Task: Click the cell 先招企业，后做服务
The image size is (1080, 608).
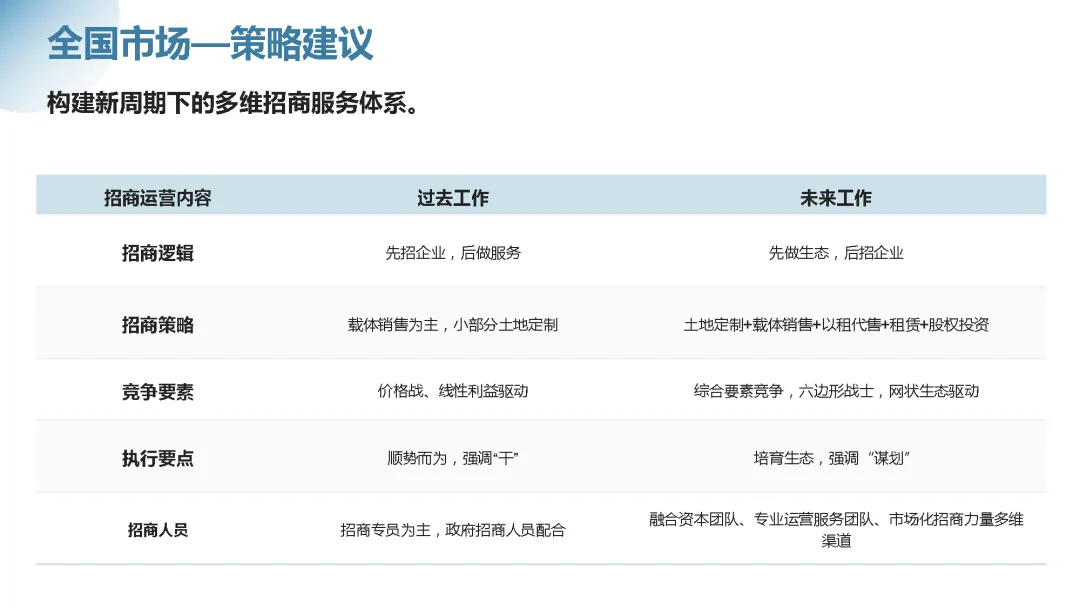Action: [x=453, y=253]
